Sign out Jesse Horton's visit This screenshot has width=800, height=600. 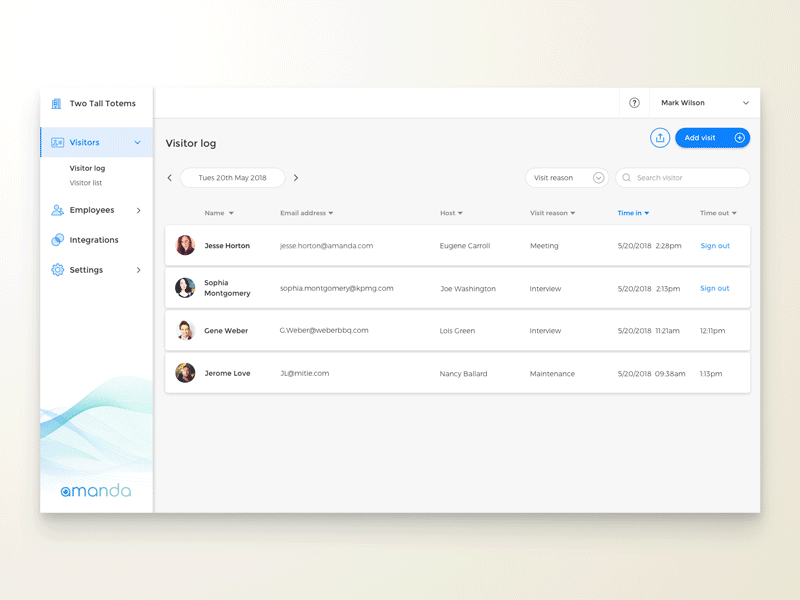715,245
